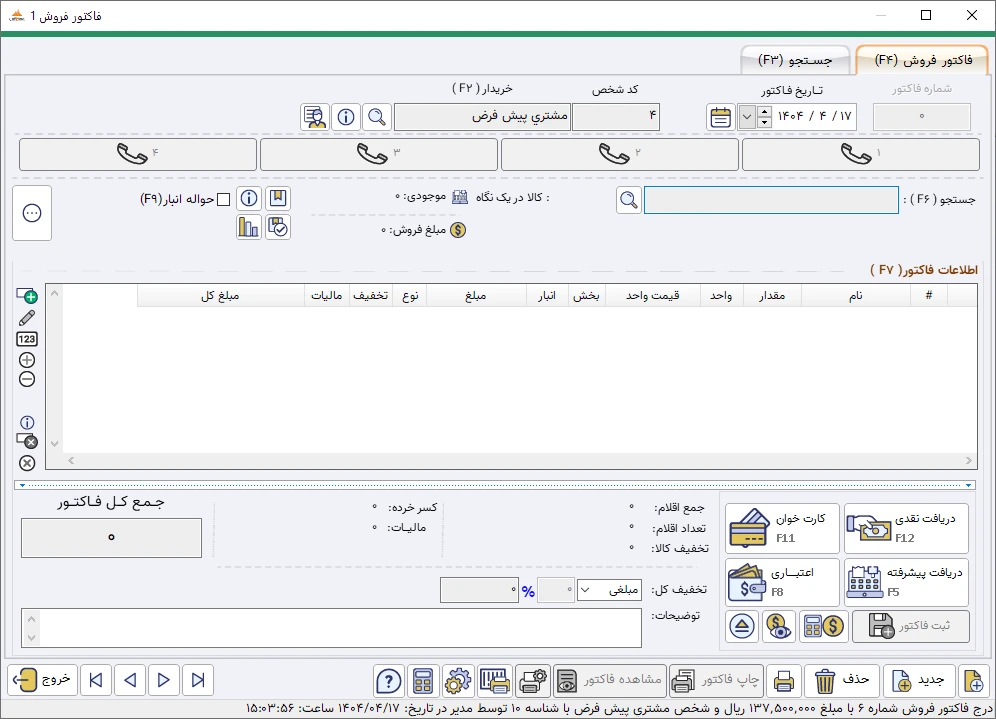Viewport: 996px width, 719px height.
Task: Click the help question mark icon
Action: tap(388, 681)
